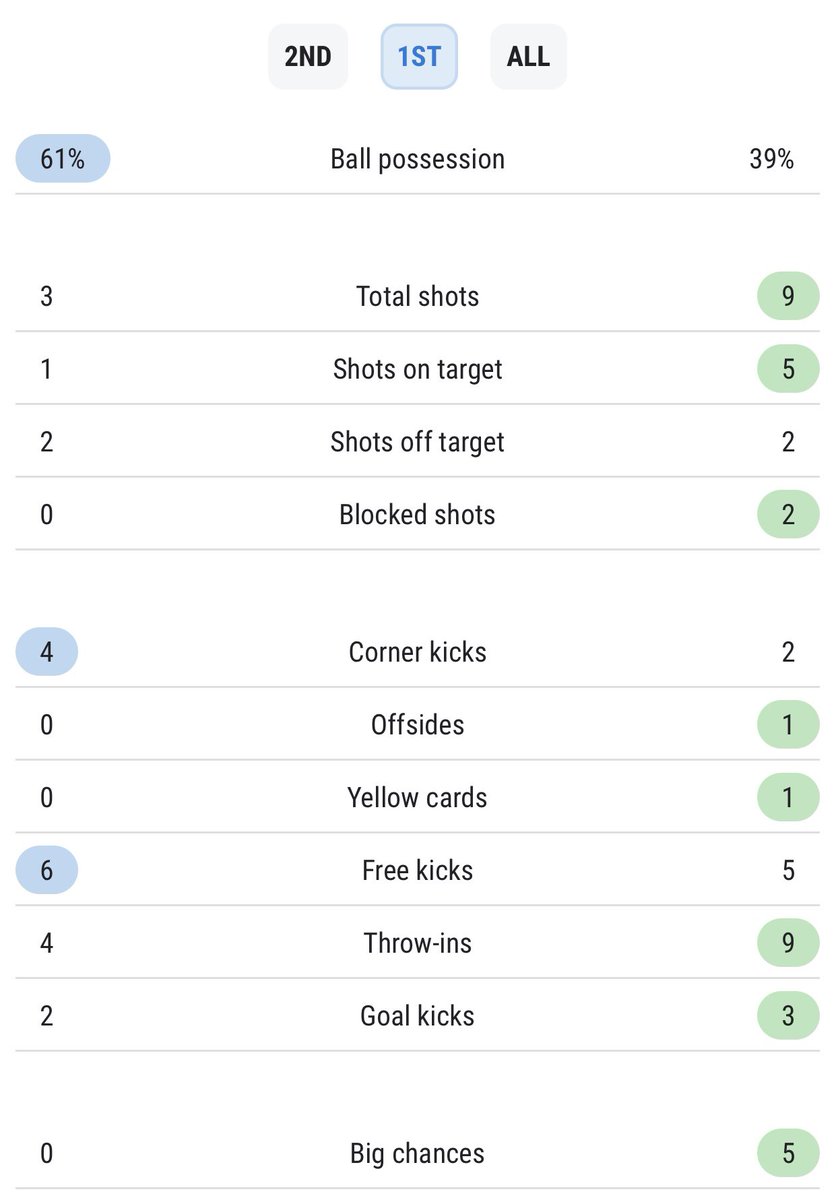The height and width of the screenshot is (1200, 836).
Task: Select the Ball possession label
Action: pyautogui.click(x=418, y=159)
